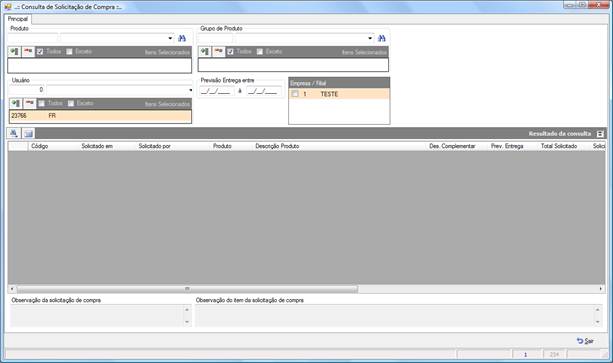Enable Exceto under Grupo de Produto

point(260,52)
